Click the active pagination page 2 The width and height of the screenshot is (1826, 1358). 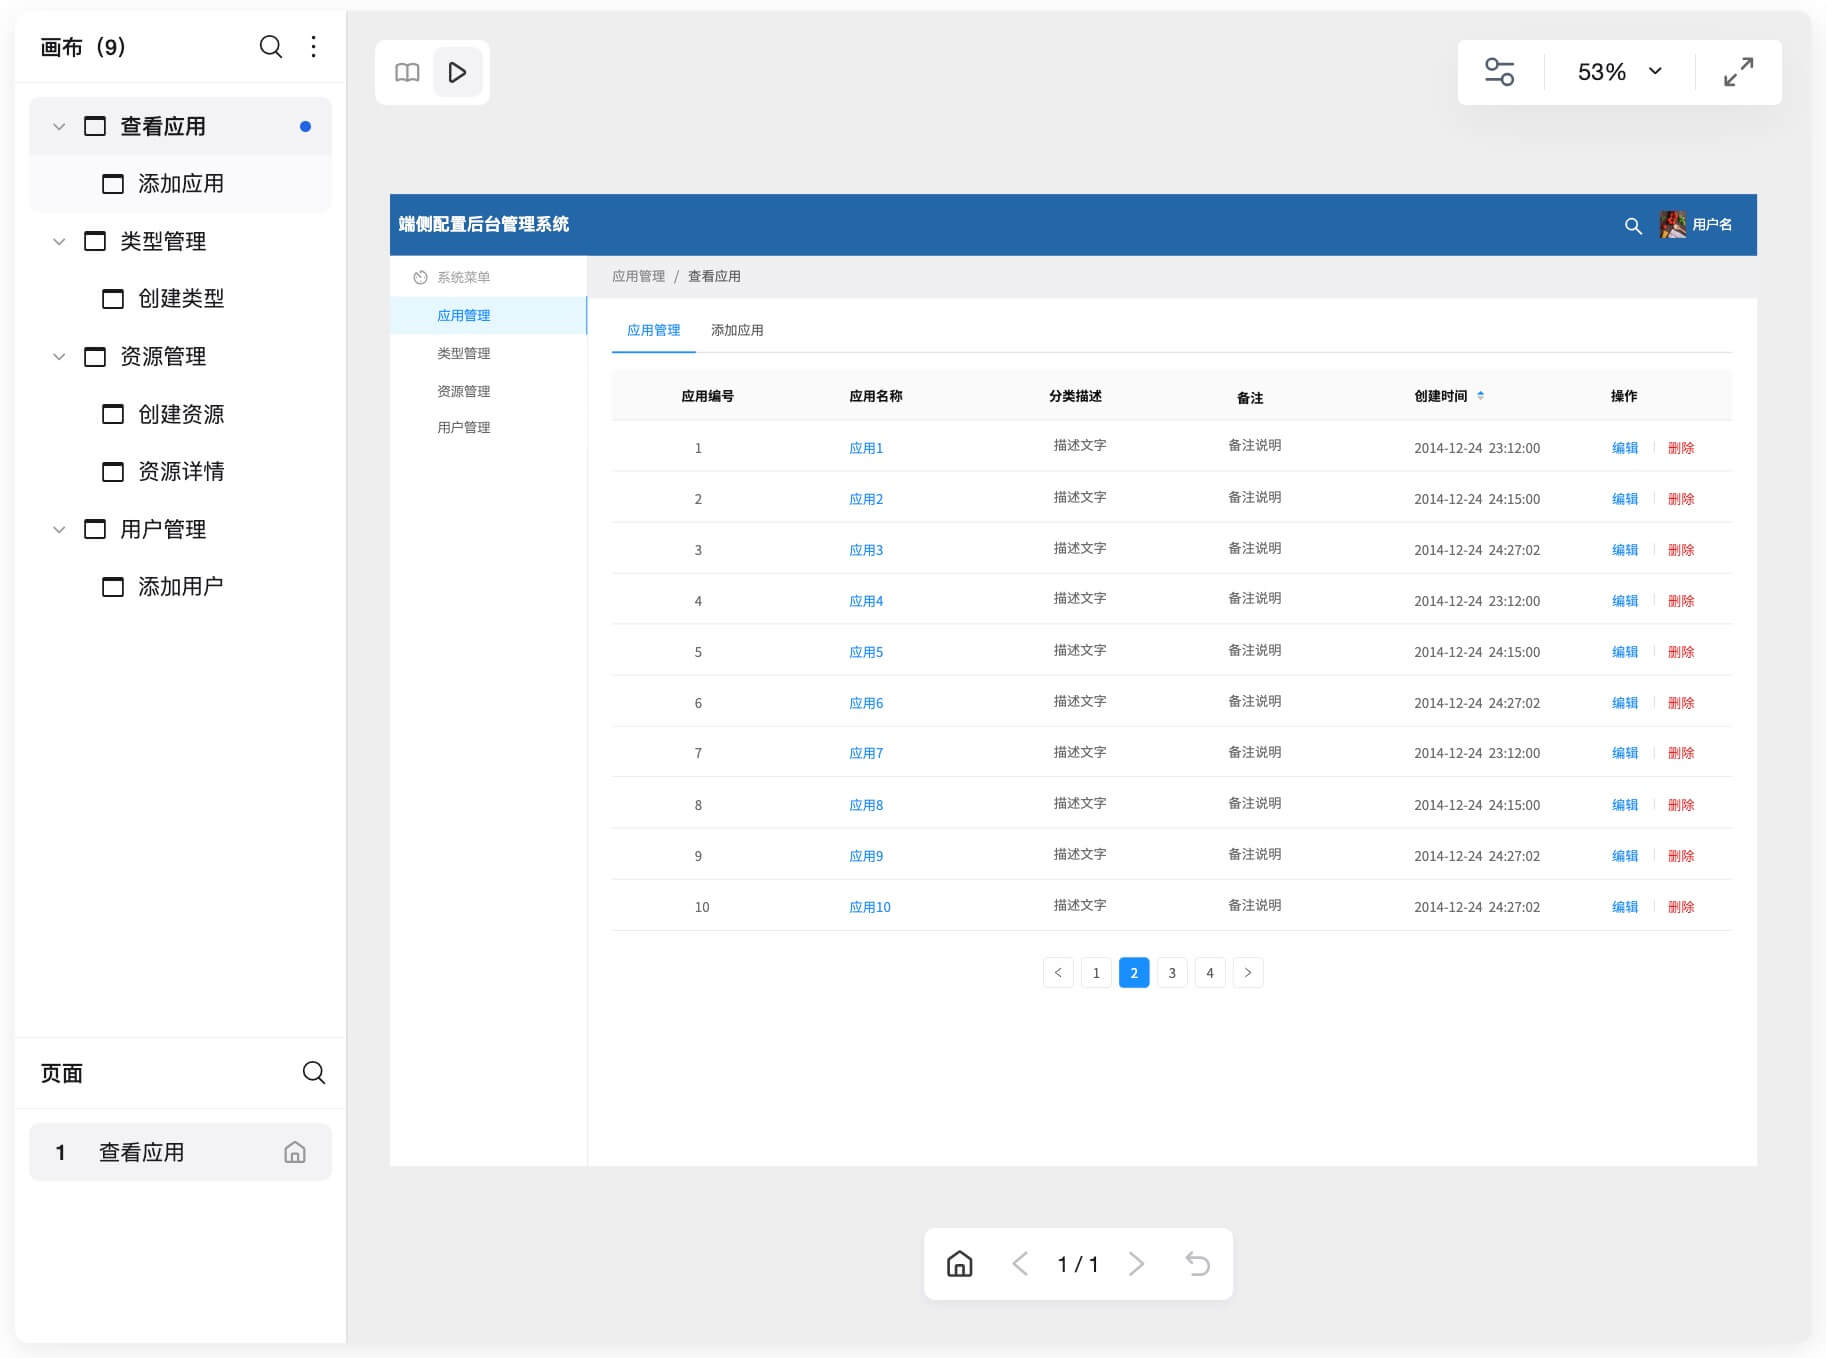click(1134, 973)
